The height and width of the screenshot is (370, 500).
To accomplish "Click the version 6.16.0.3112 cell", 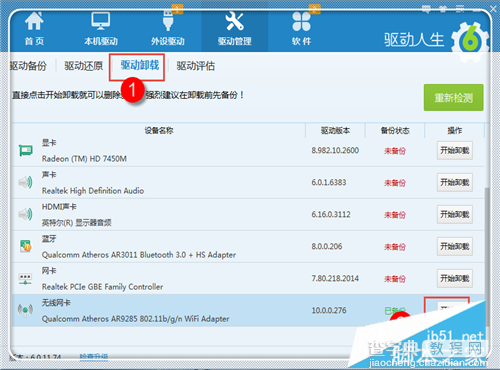I will 331,214.
